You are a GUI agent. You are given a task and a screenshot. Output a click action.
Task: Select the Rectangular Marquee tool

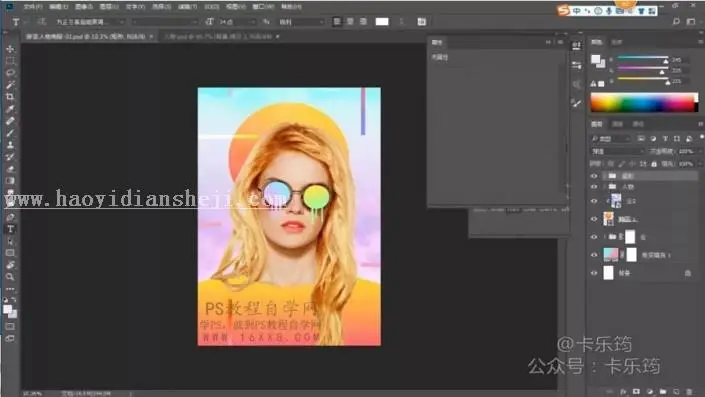click(10, 61)
